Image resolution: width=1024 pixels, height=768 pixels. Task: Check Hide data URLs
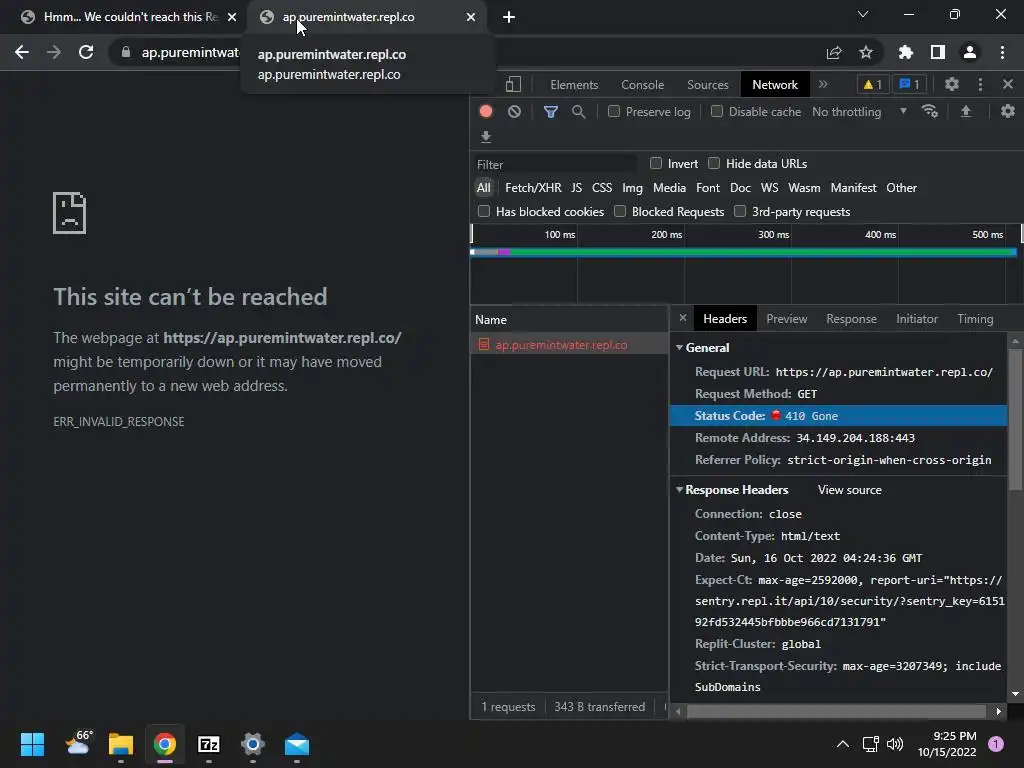pos(714,163)
